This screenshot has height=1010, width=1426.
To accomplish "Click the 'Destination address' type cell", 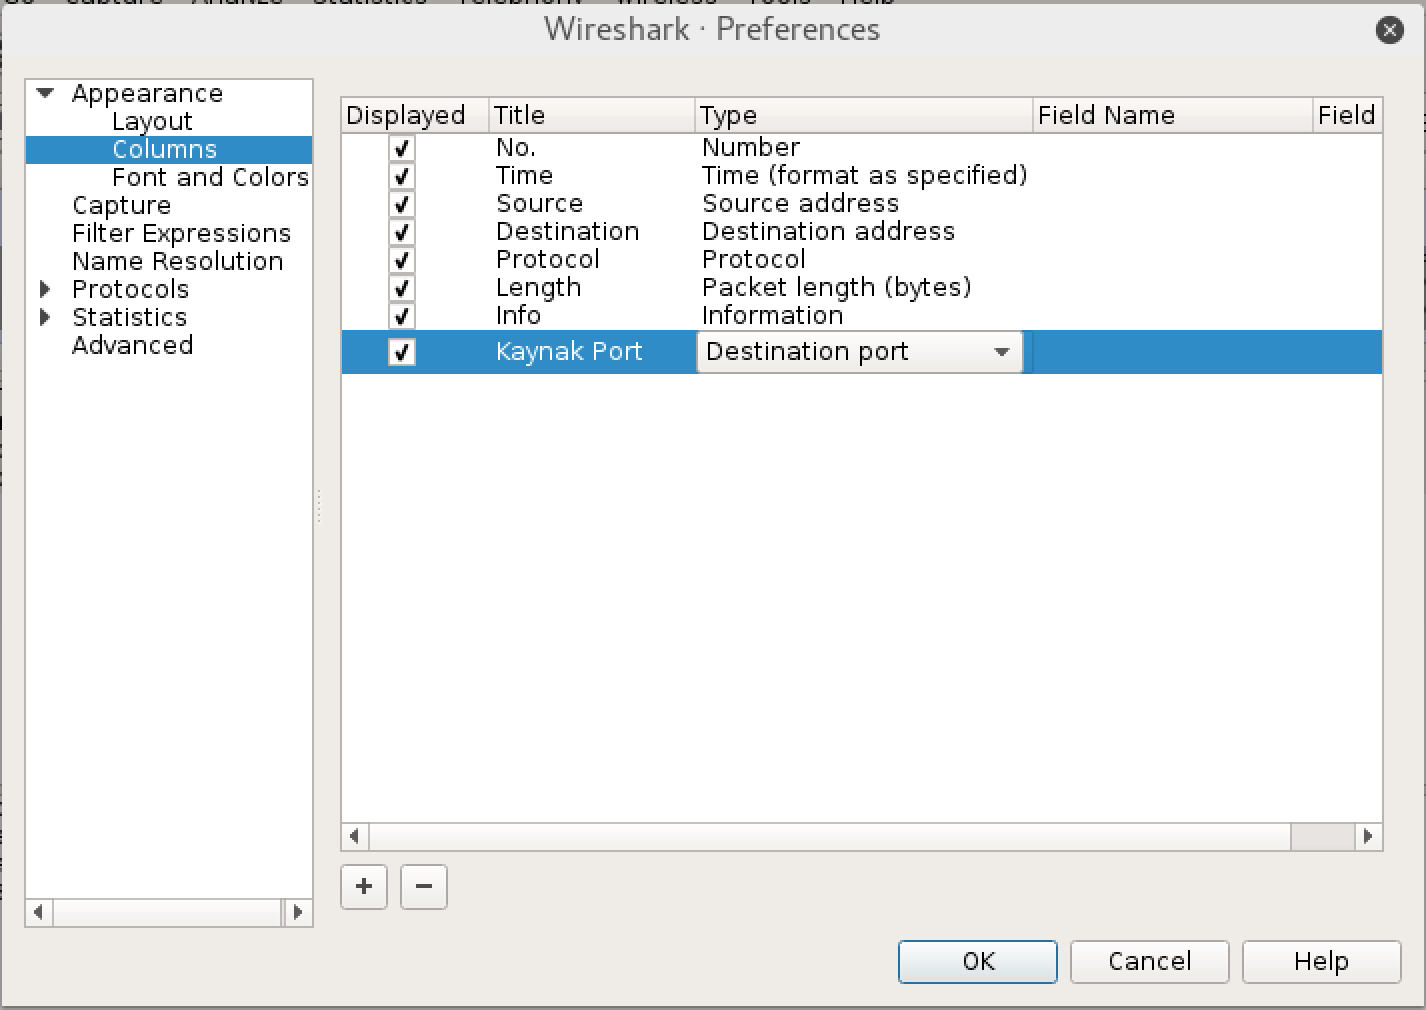I will pyautogui.click(x=828, y=231).
